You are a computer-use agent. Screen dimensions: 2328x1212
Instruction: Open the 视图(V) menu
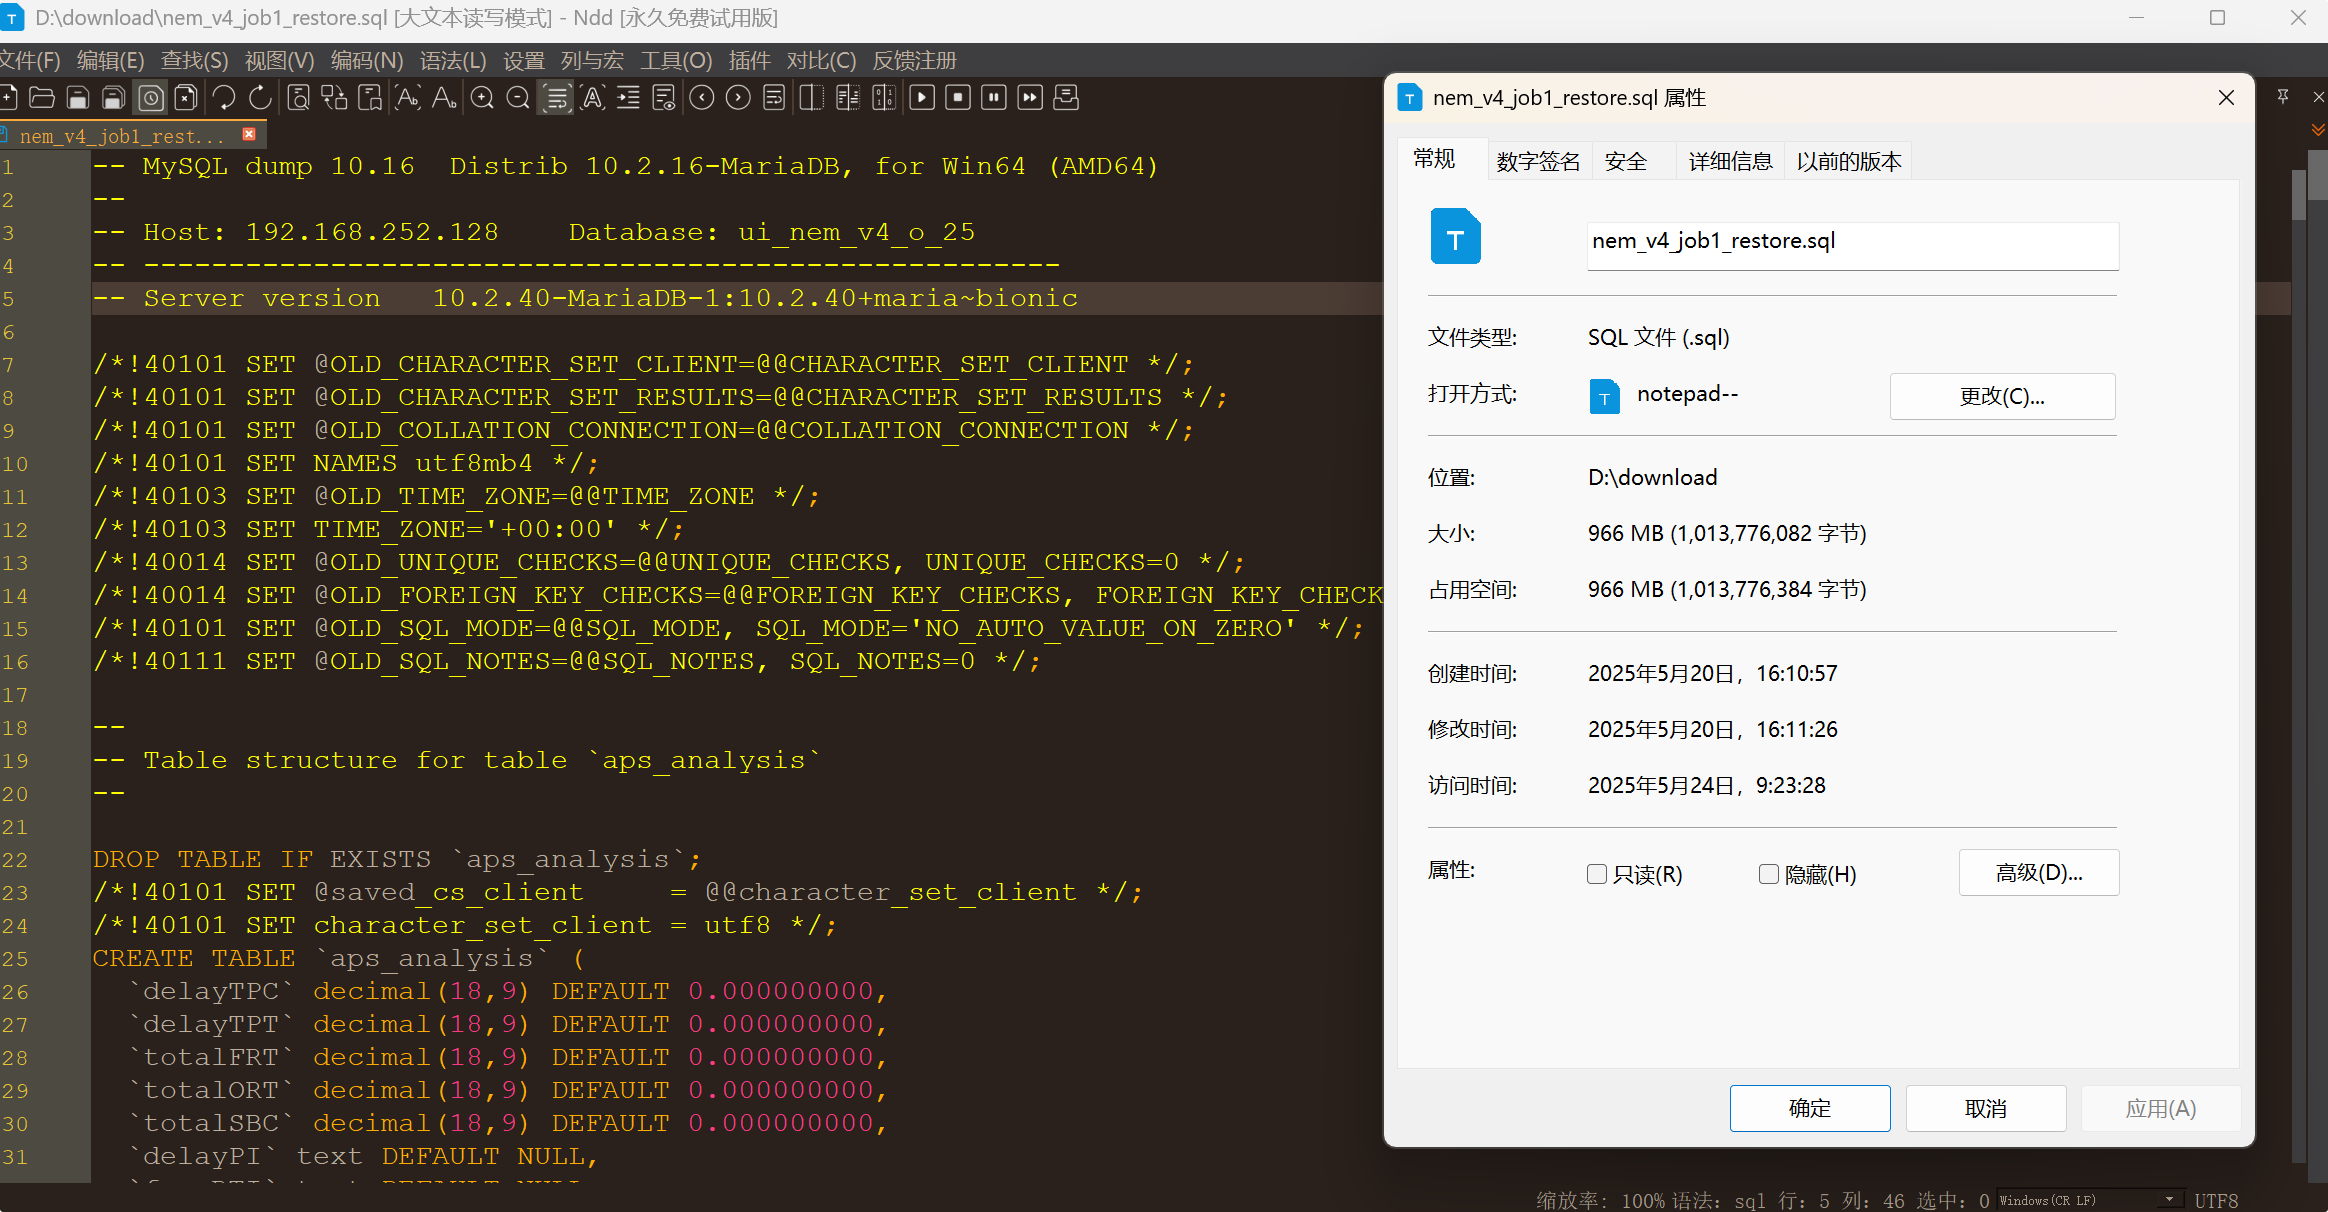[279, 60]
